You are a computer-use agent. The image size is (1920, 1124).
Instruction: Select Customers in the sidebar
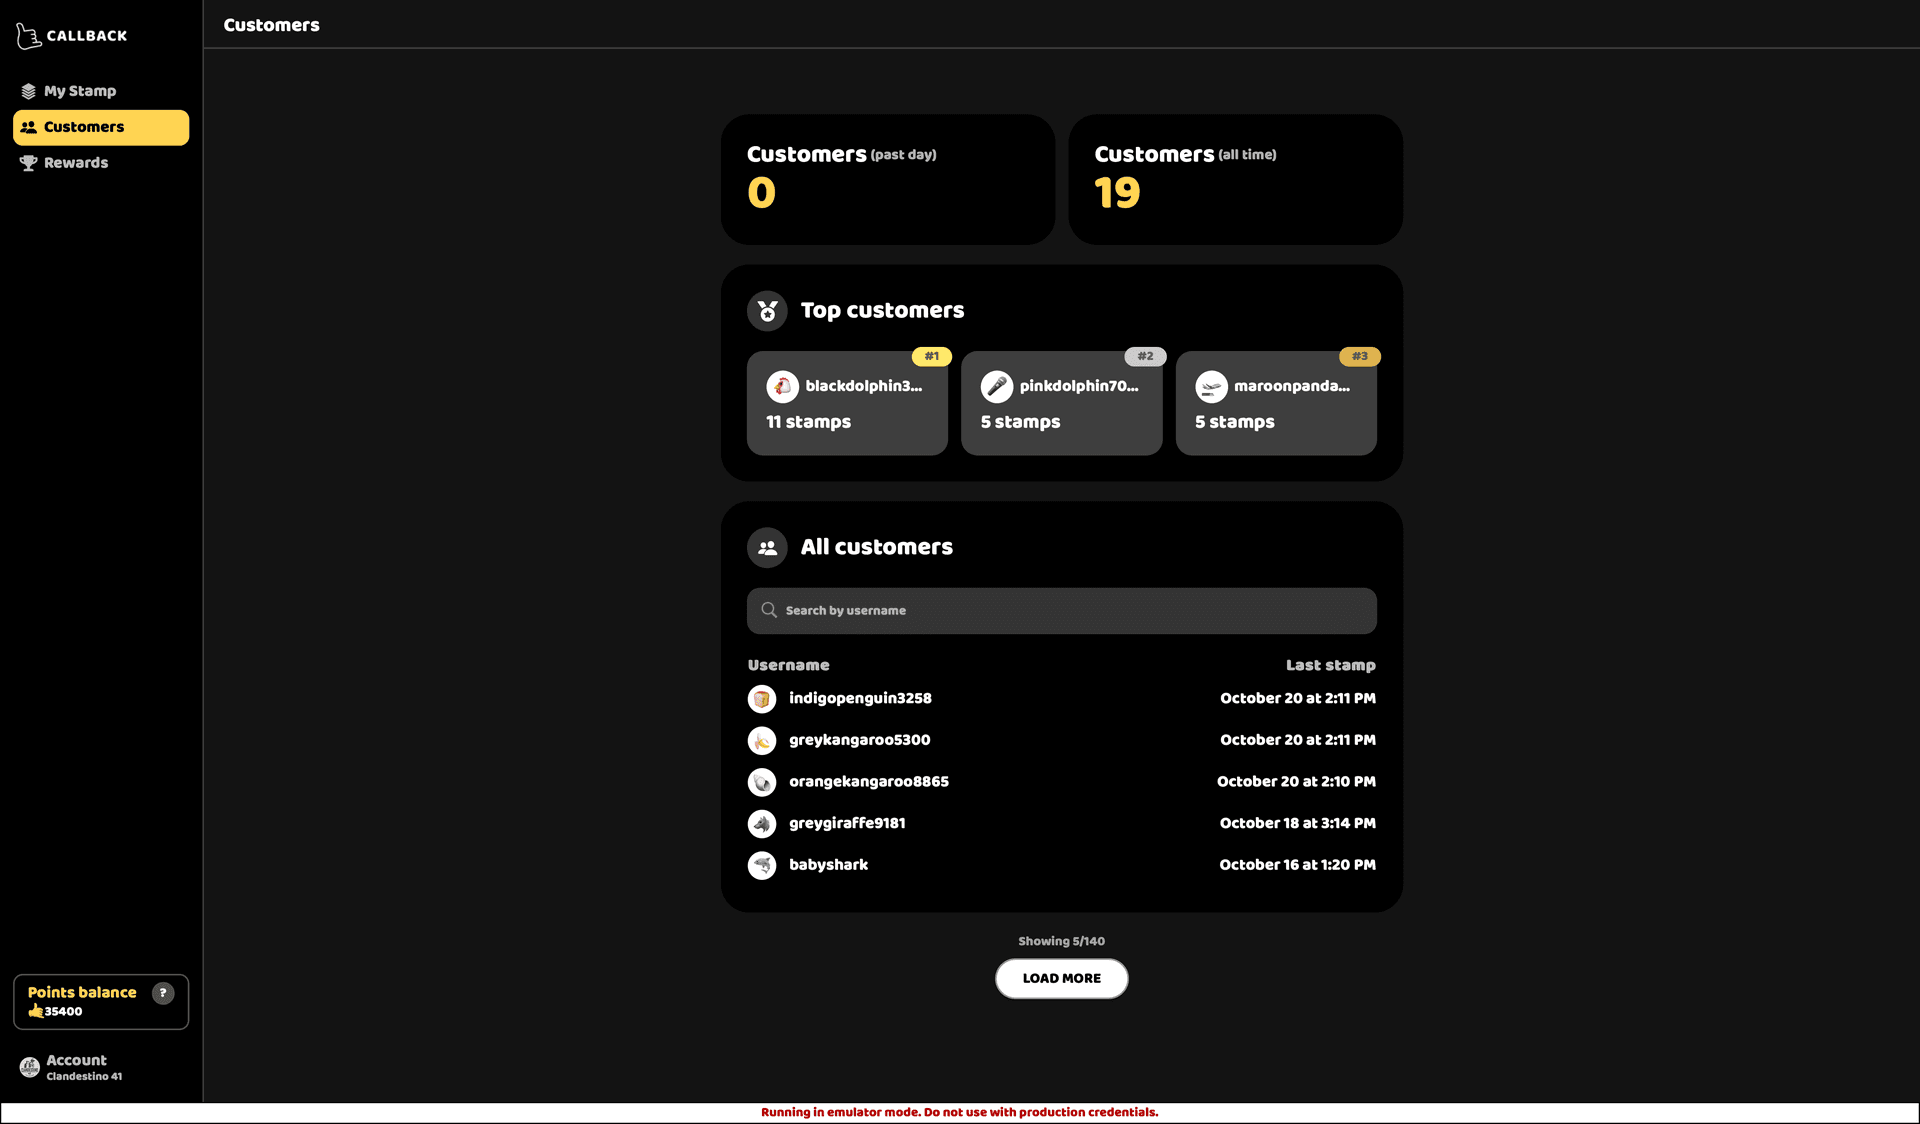click(101, 127)
